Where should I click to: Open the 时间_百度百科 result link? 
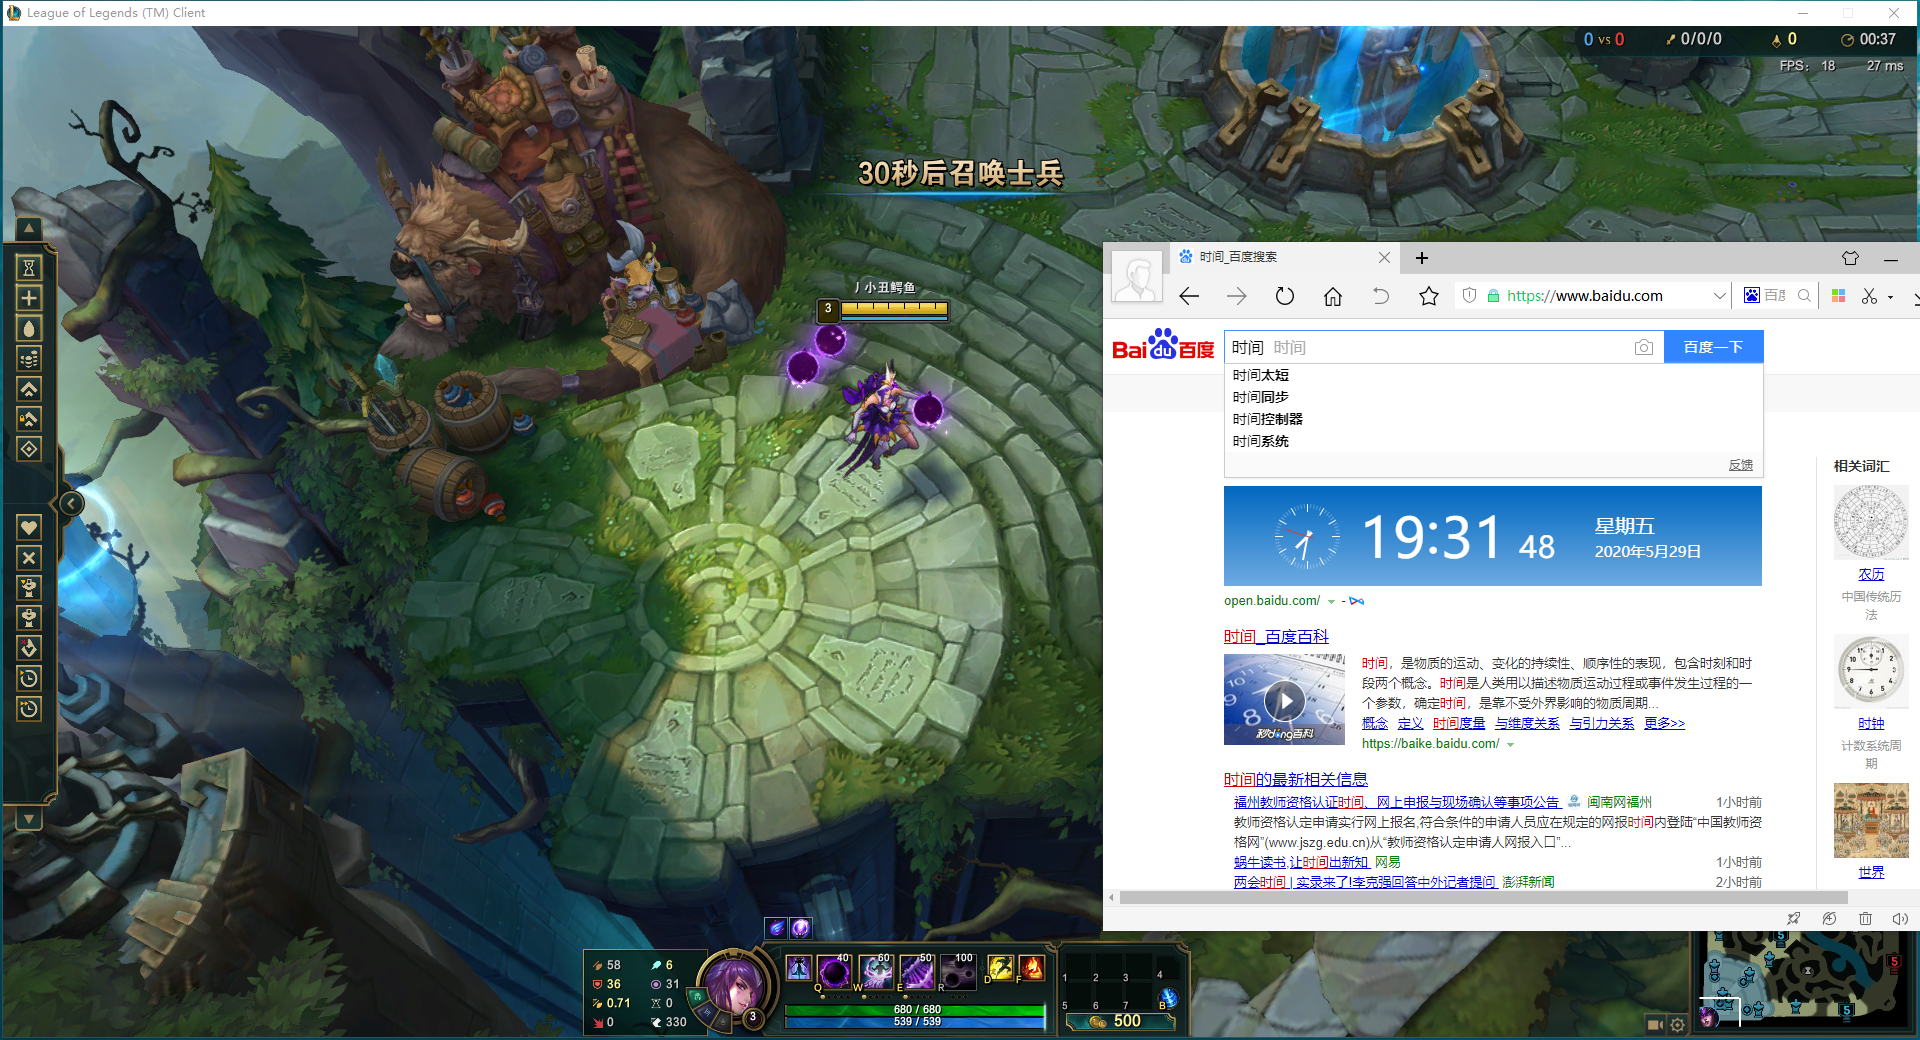coord(1276,636)
